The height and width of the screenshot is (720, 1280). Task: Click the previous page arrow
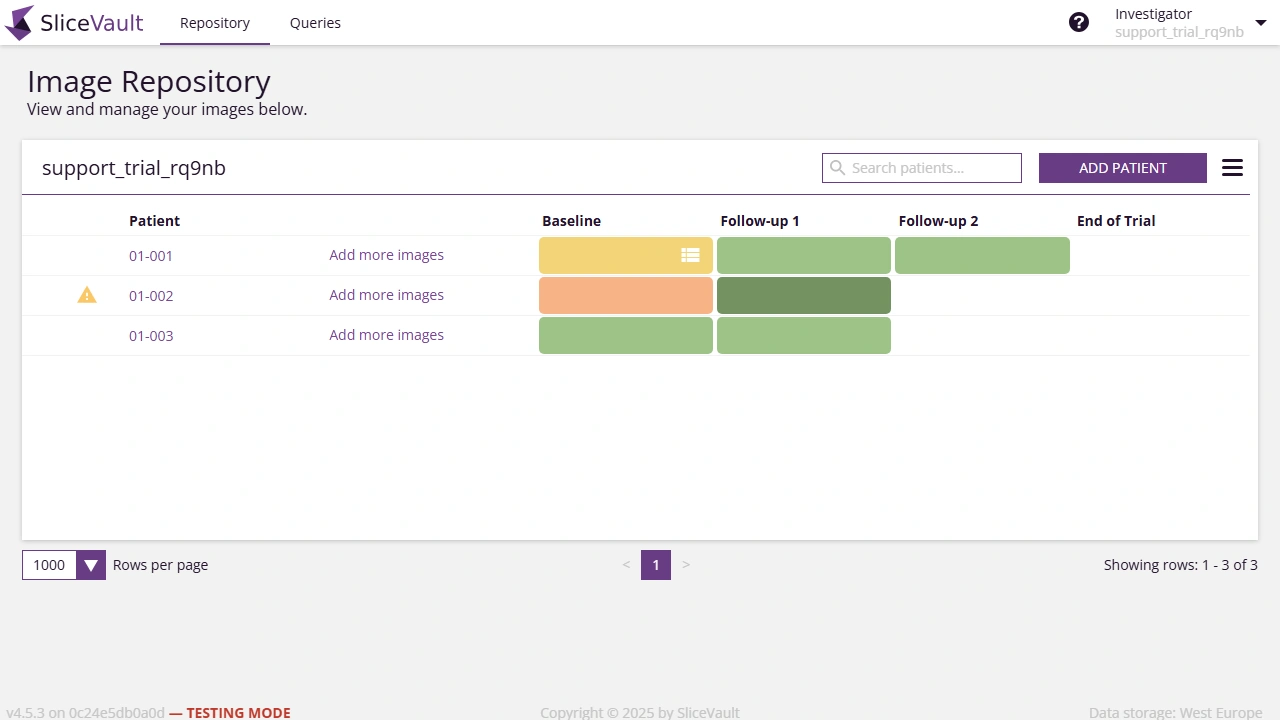point(626,565)
